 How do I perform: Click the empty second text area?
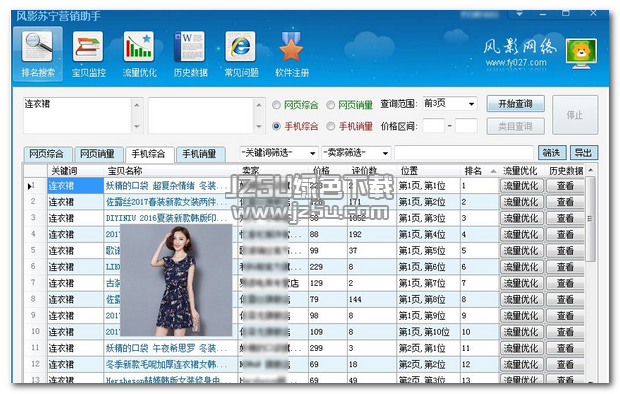pos(201,115)
